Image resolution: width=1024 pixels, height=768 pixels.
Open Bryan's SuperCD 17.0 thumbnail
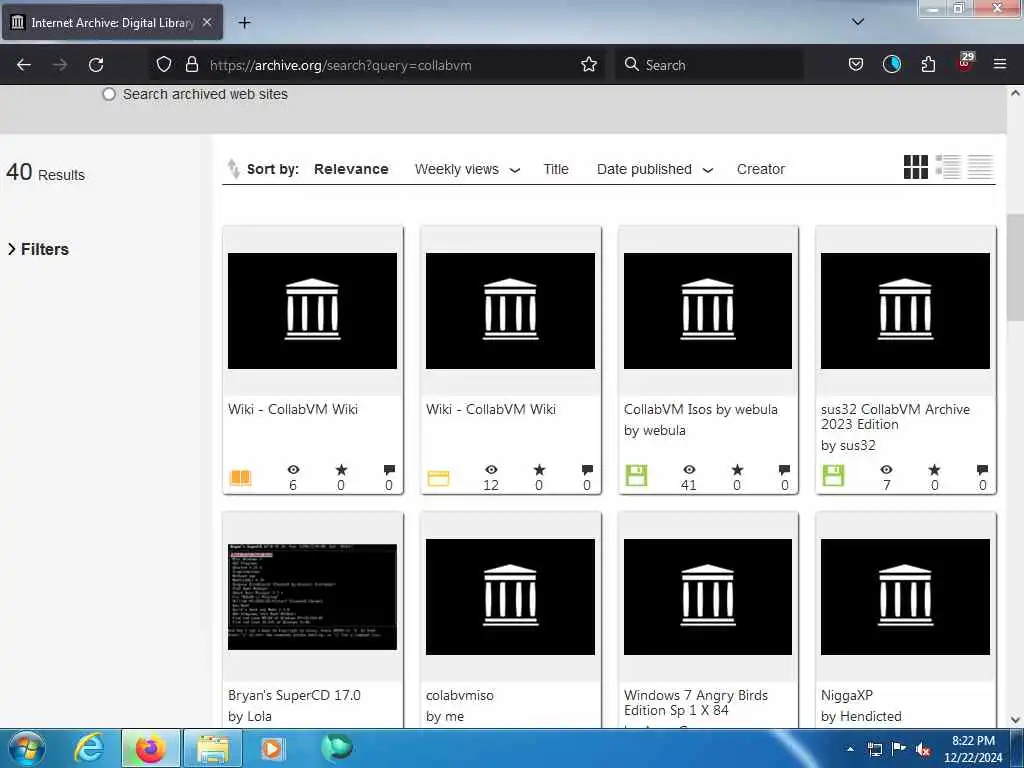click(312, 596)
